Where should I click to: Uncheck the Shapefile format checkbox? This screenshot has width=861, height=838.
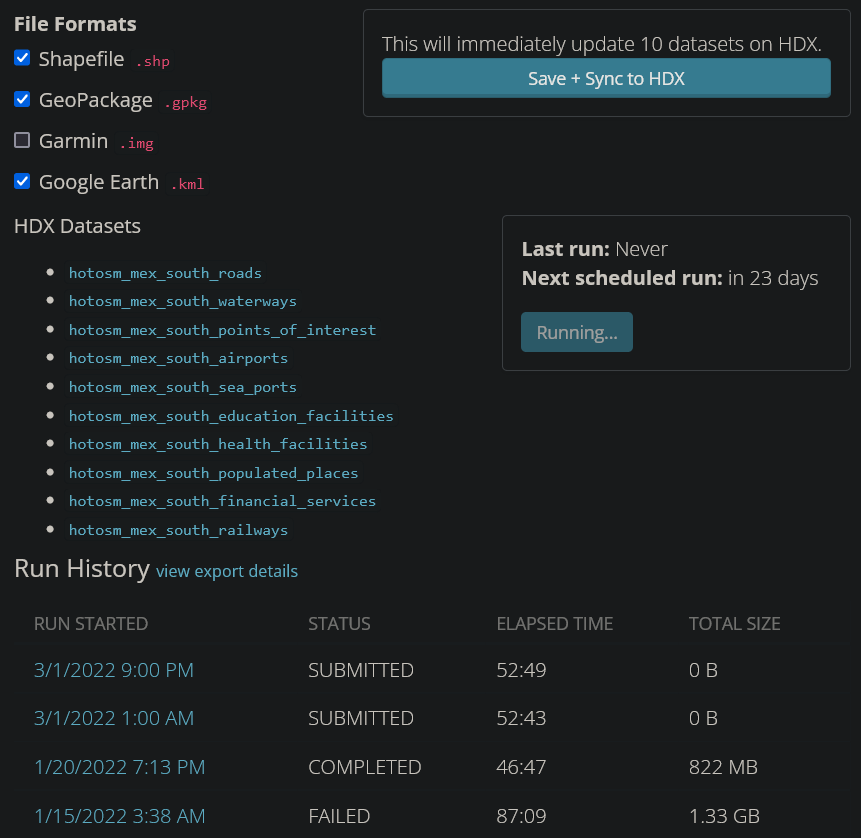22,58
